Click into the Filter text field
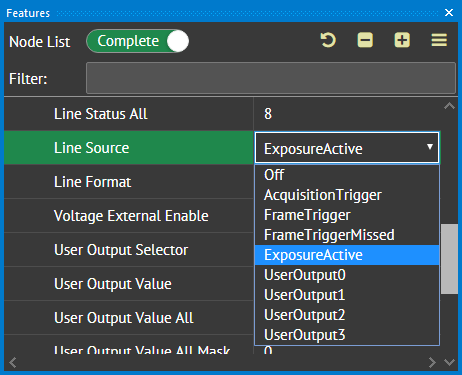The width and height of the screenshot is (462, 375). point(271,78)
